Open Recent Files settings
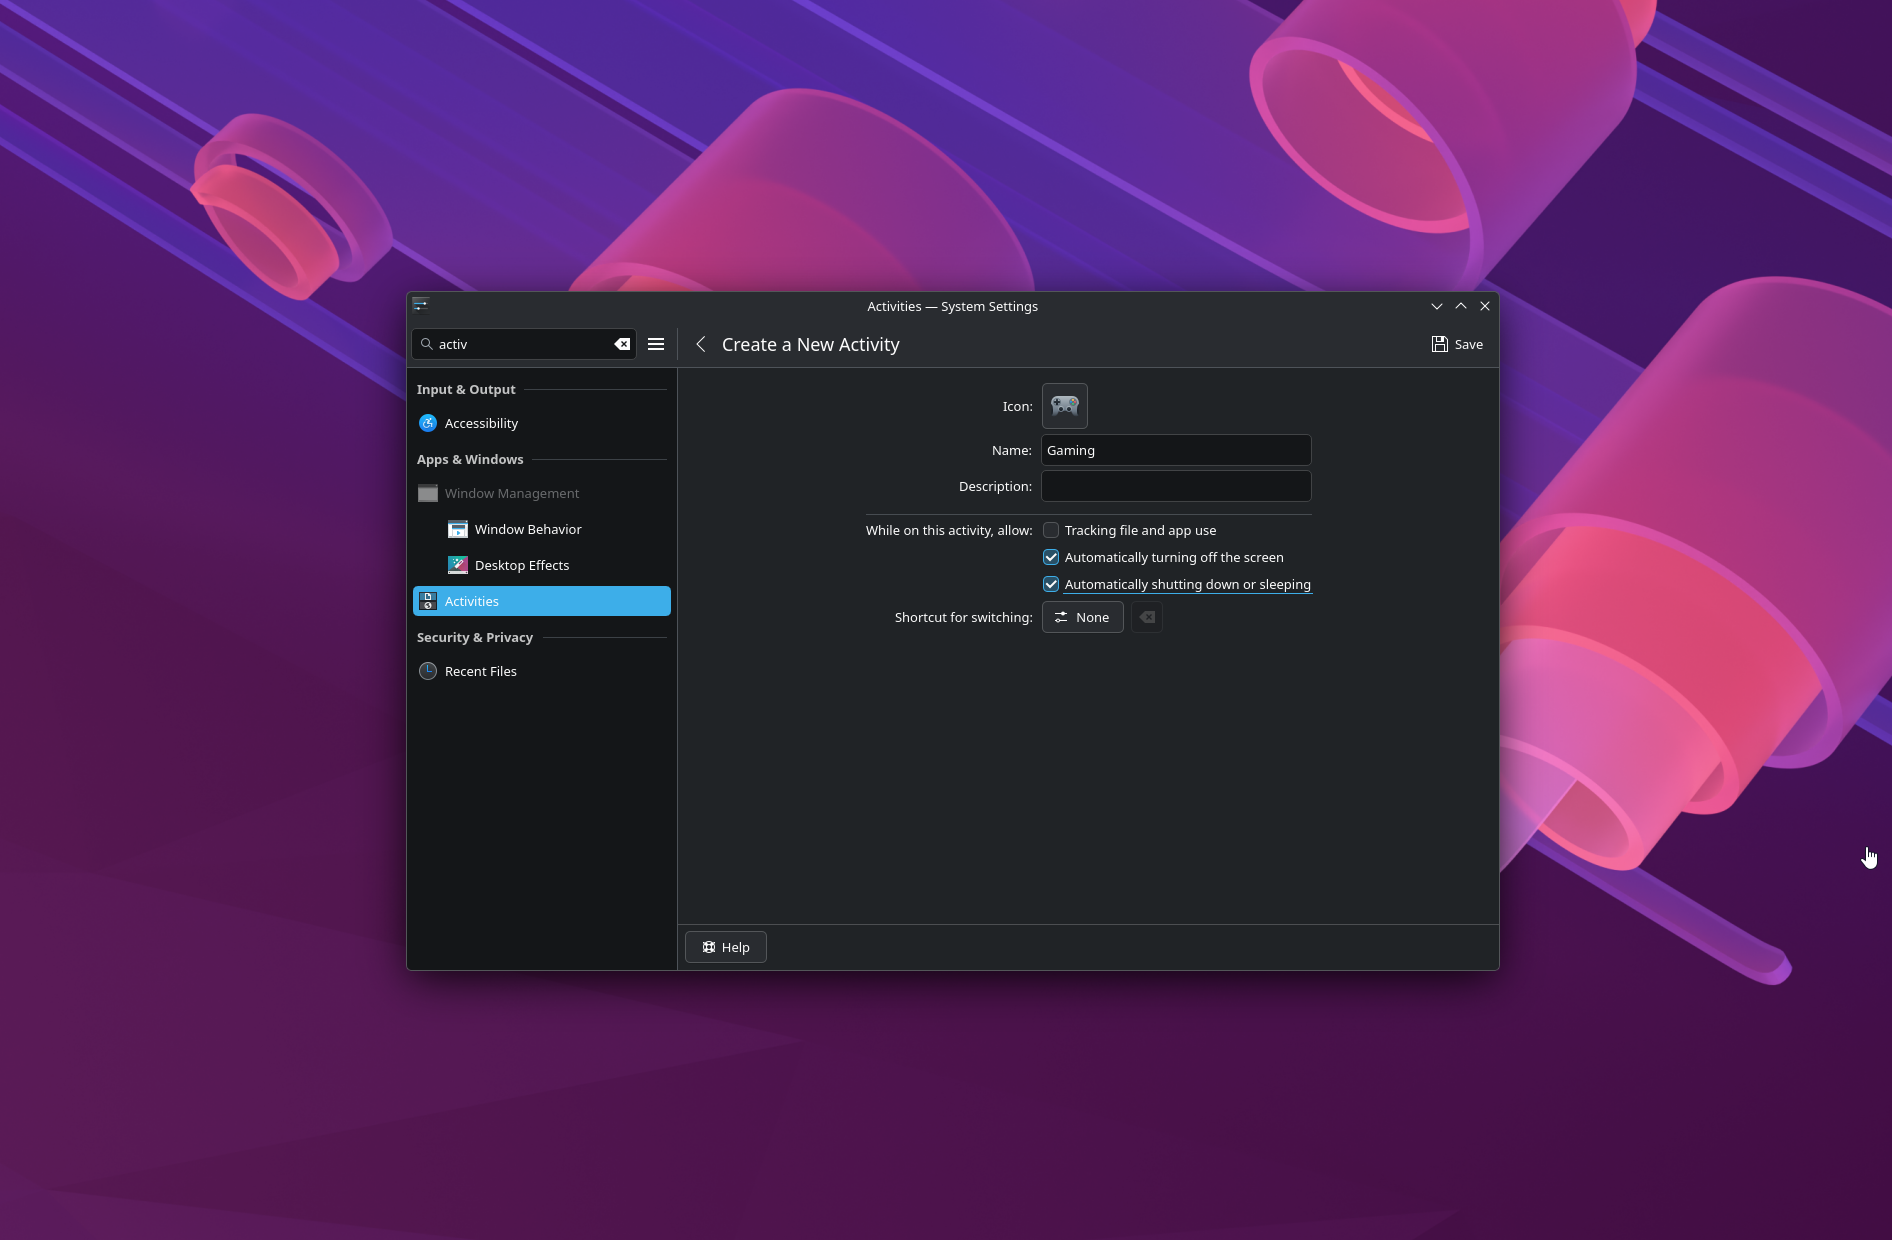 [x=542, y=671]
